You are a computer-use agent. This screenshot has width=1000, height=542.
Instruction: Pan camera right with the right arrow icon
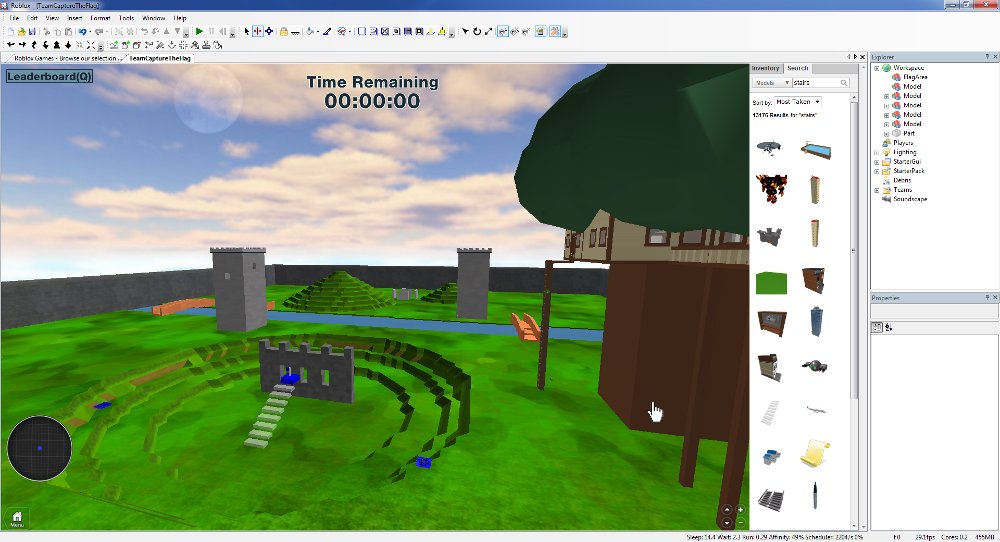coord(22,45)
